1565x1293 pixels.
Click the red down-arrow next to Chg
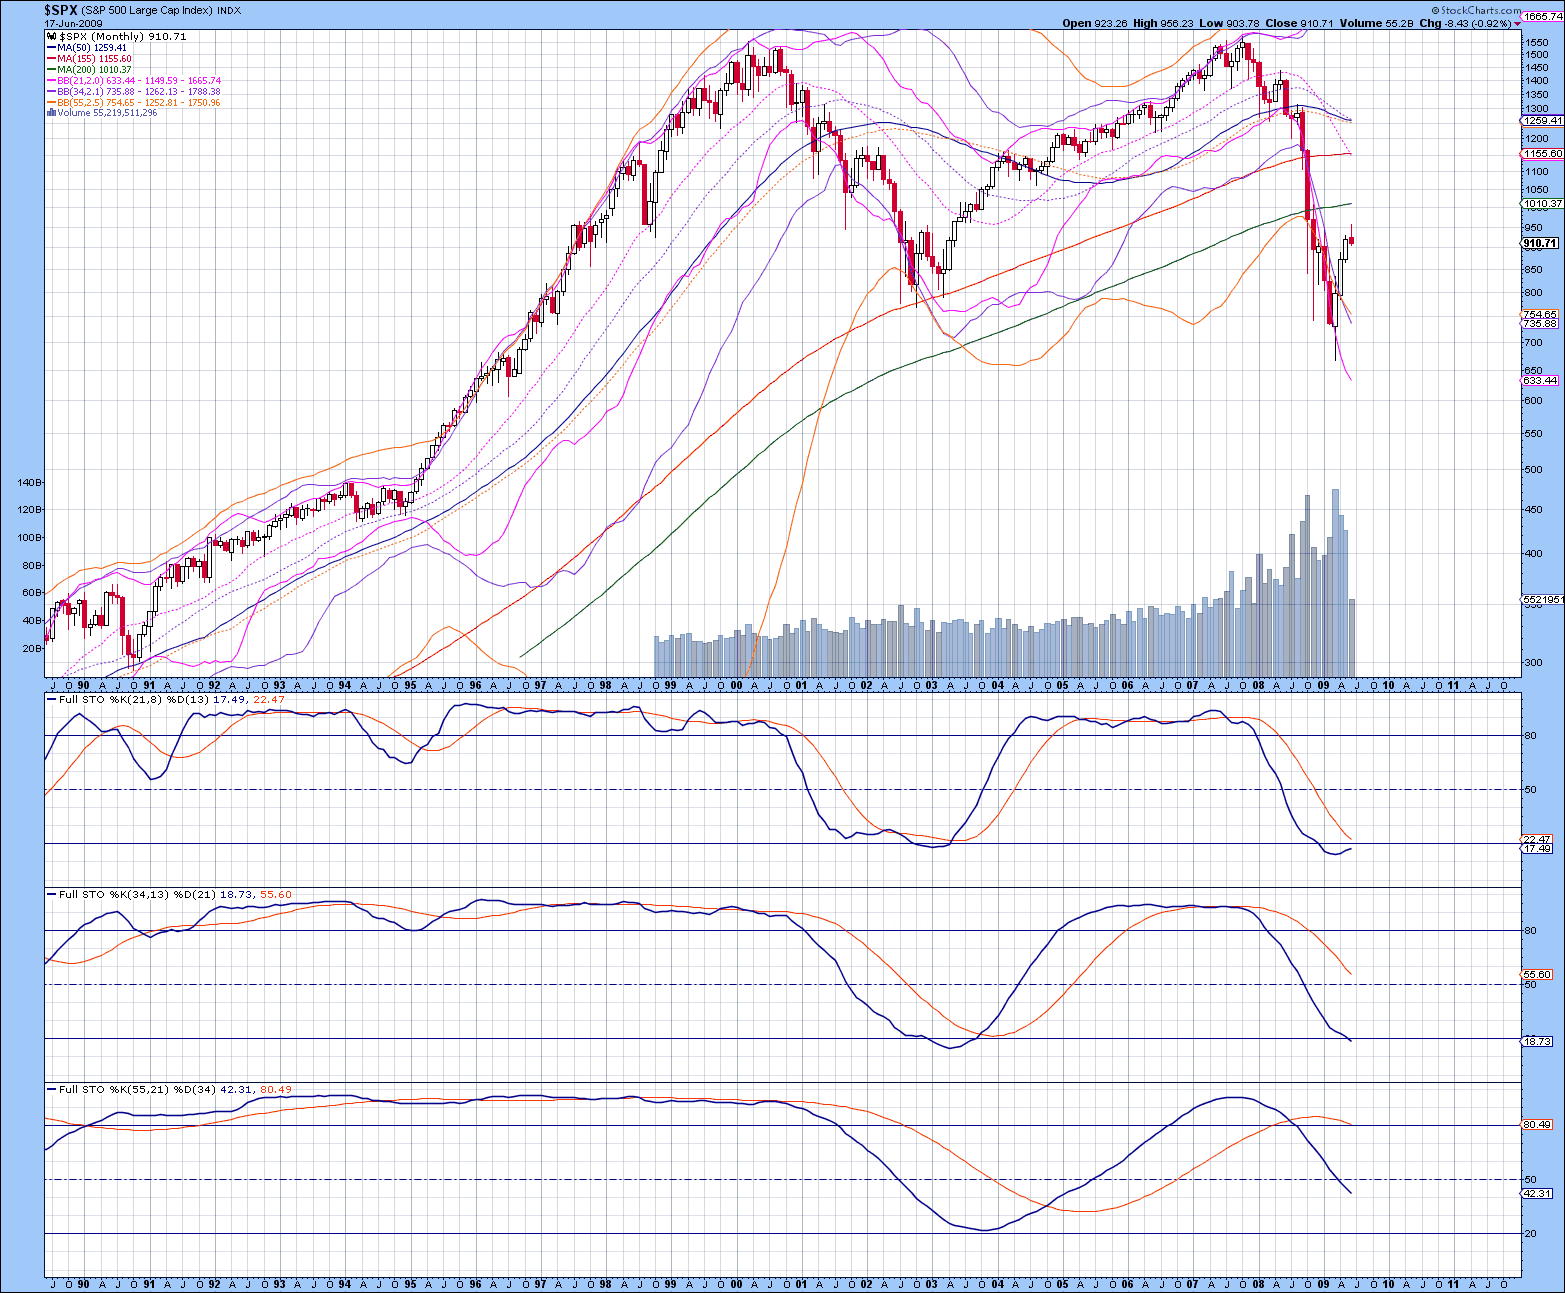1517,23
